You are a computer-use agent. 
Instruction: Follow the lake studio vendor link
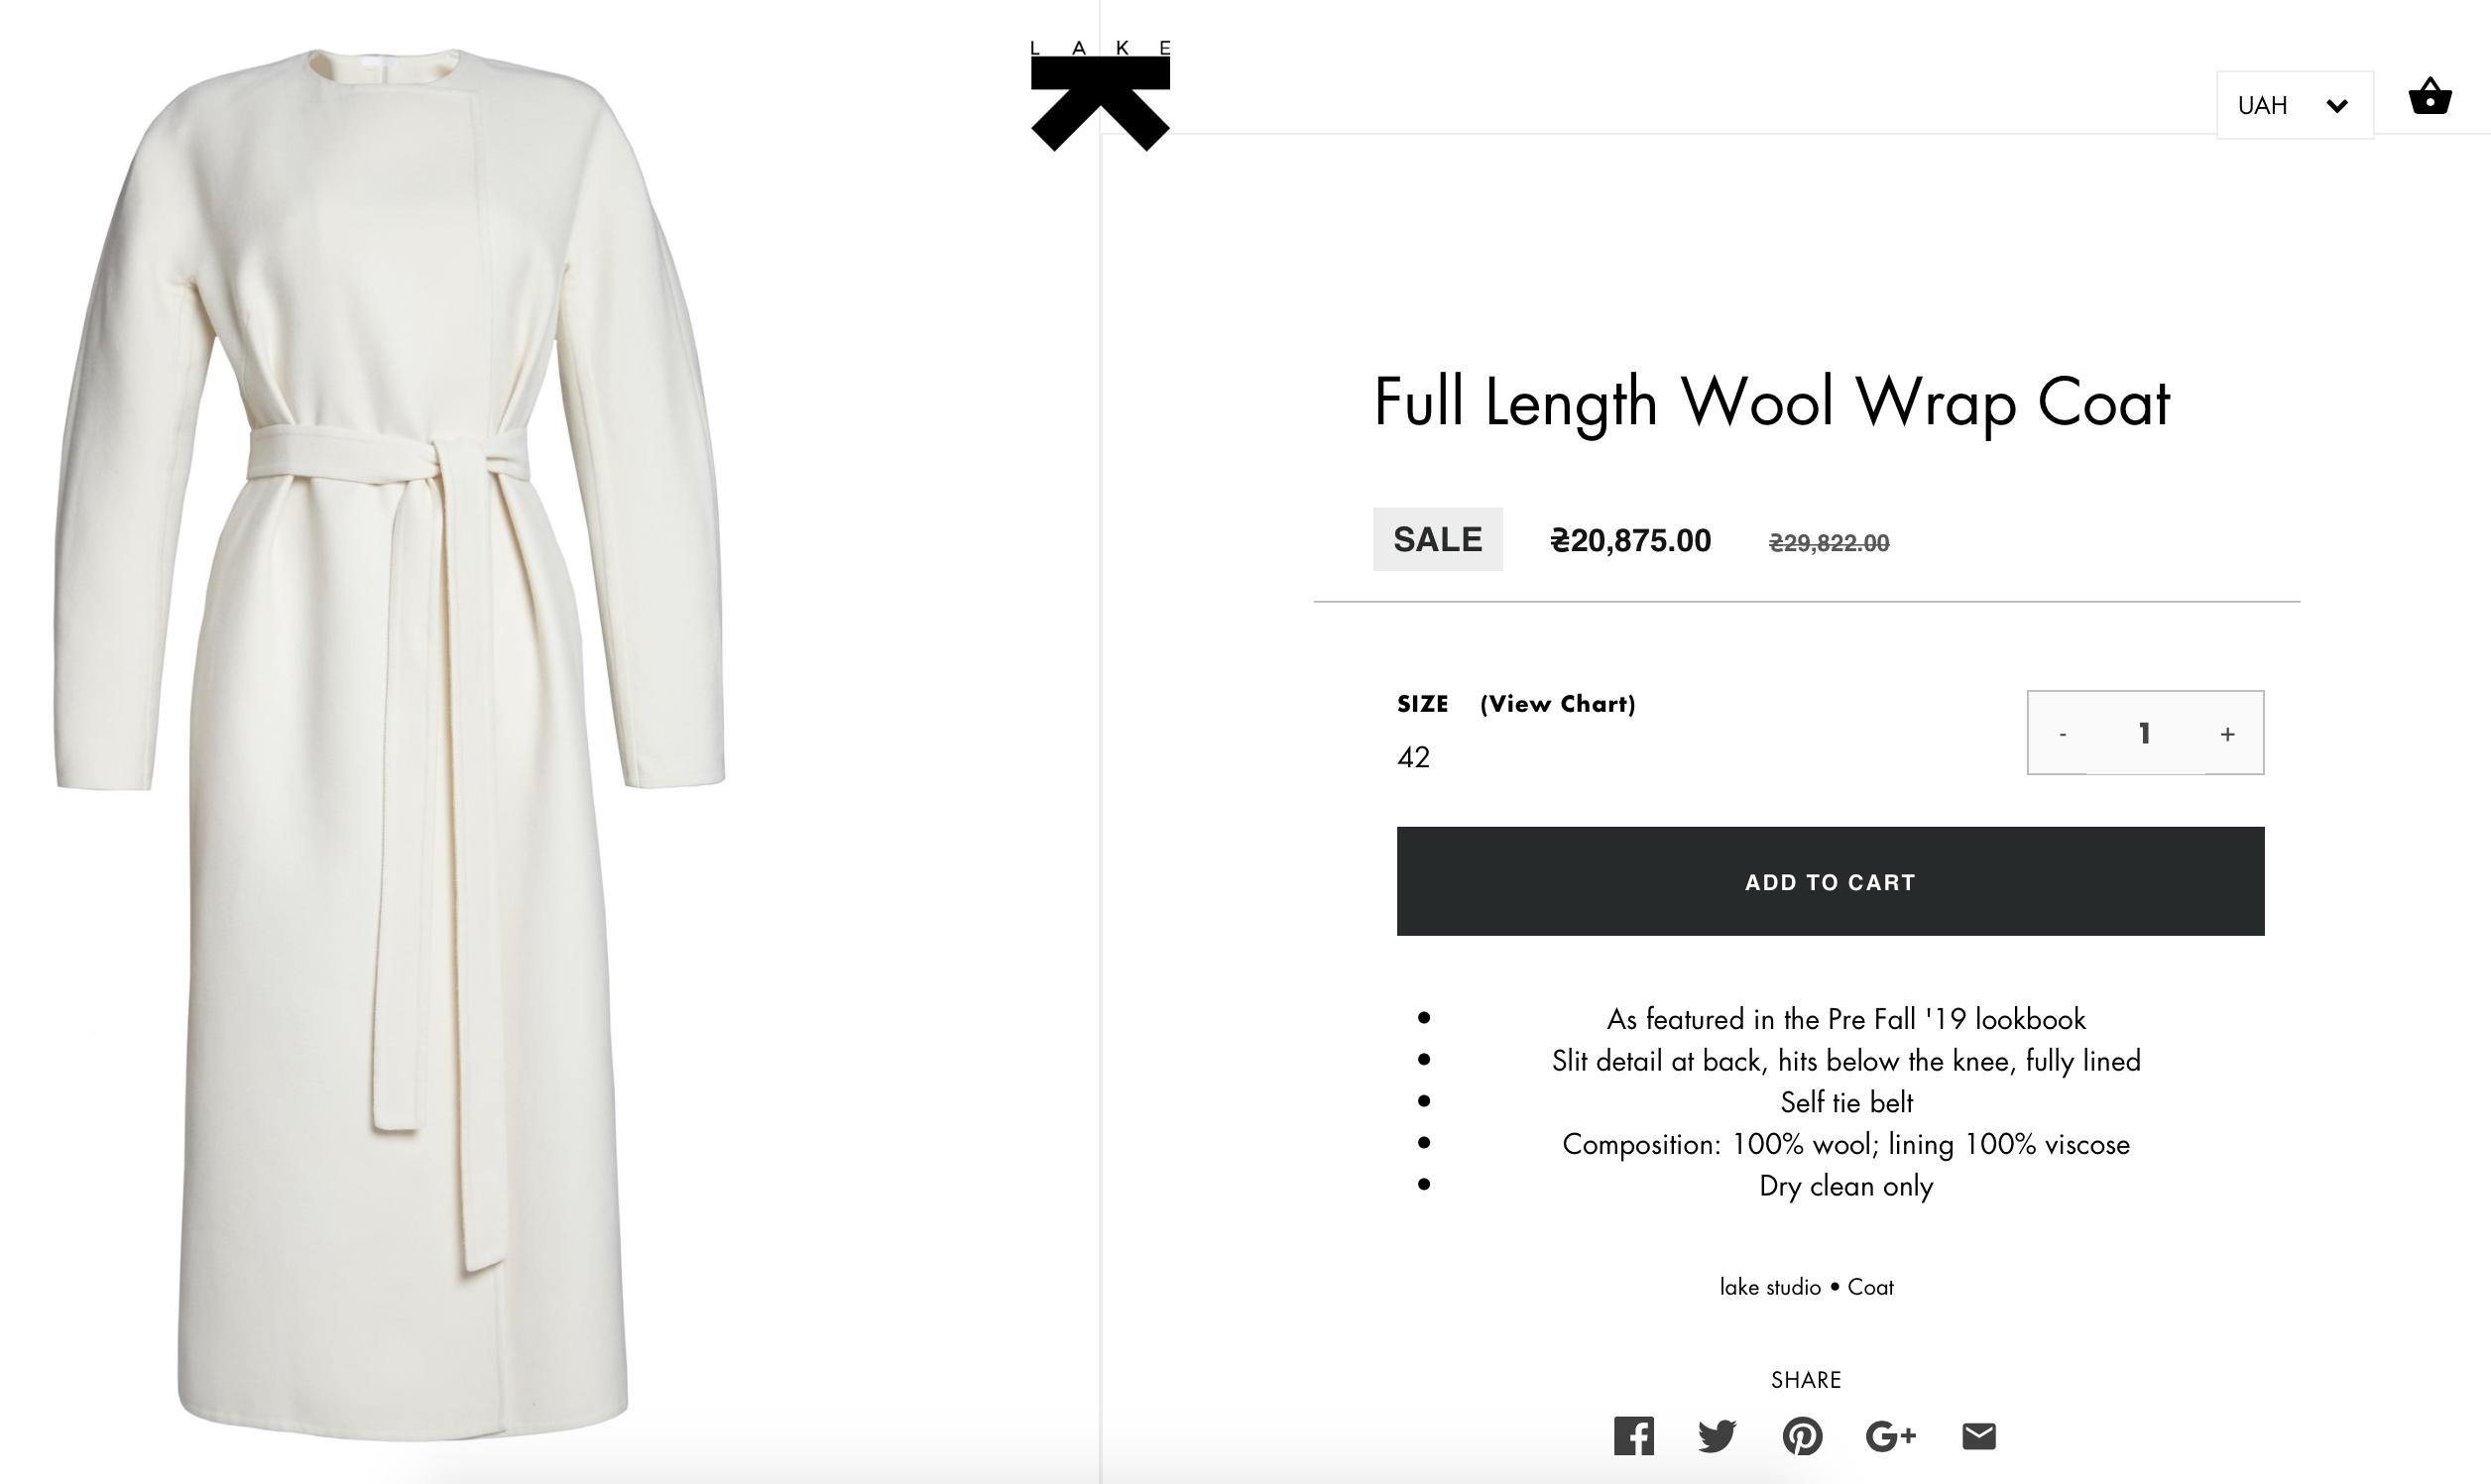click(x=1769, y=1287)
